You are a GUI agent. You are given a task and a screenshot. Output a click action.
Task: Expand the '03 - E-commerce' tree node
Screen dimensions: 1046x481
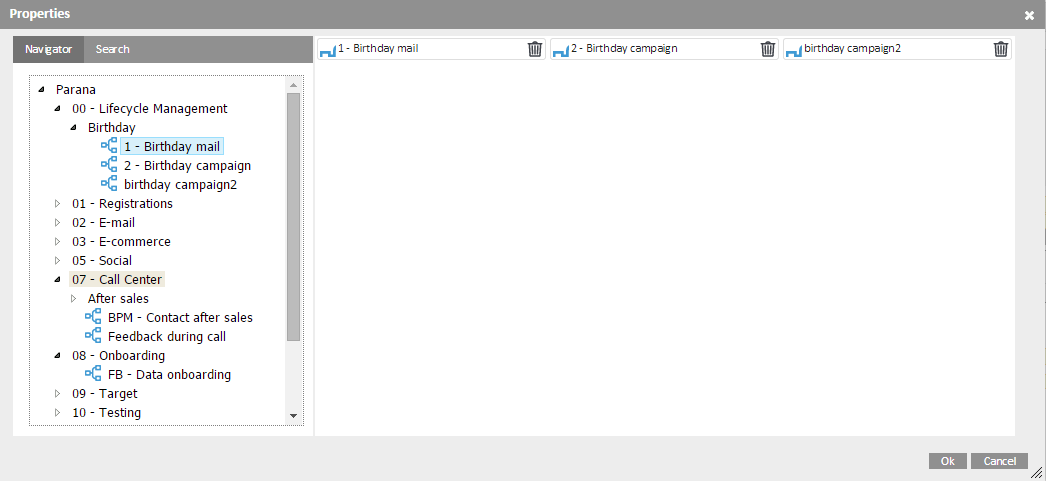58,242
